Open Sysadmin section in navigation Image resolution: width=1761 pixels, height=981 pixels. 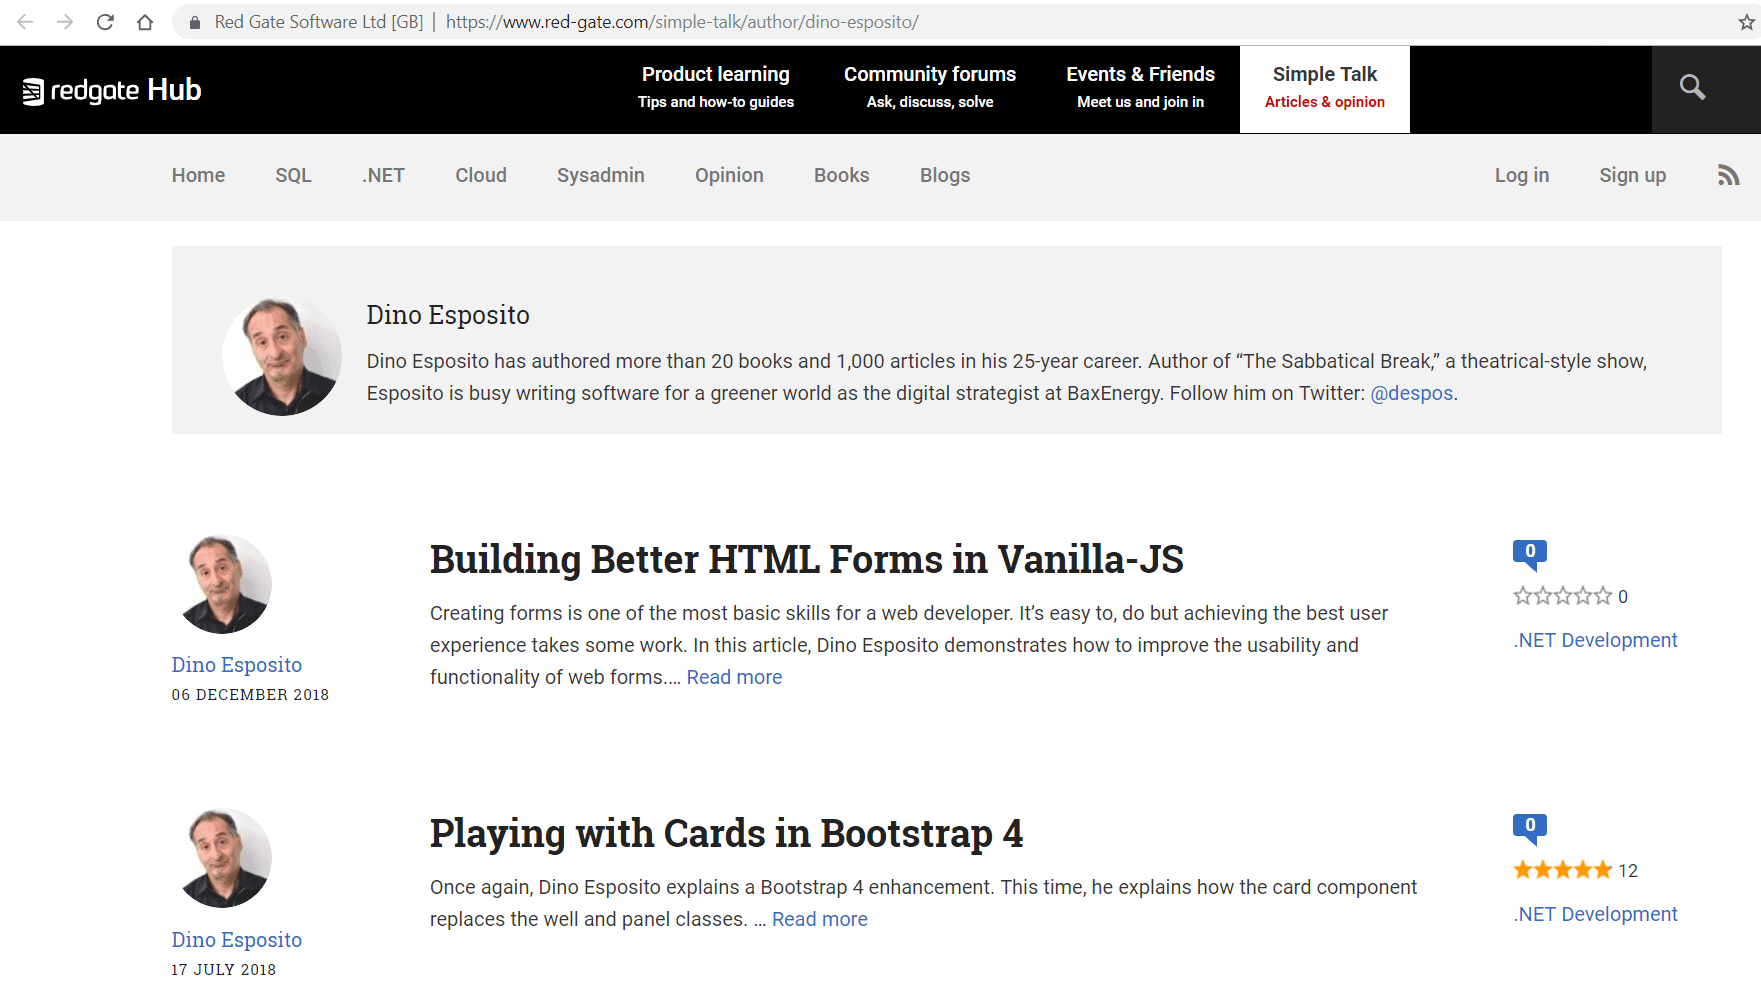(601, 175)
